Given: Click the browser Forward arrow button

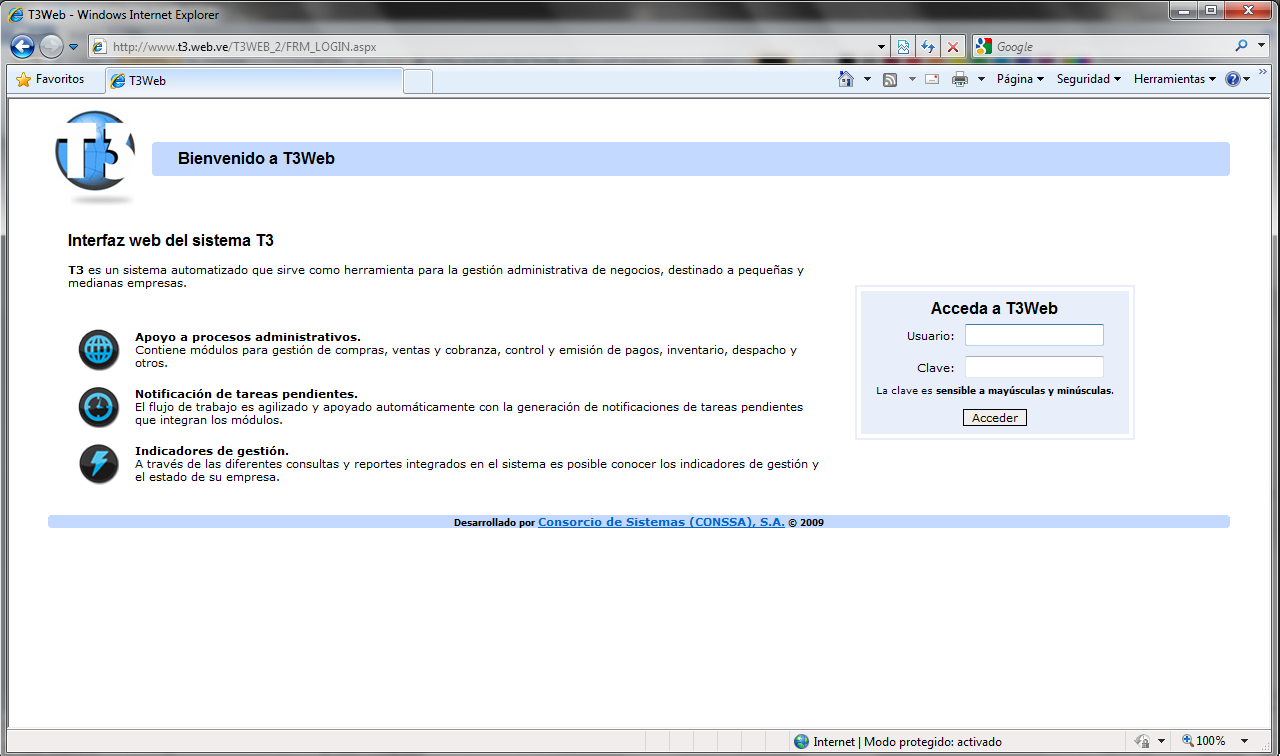Looking at the screenshot, I should (x=51, y=46).
